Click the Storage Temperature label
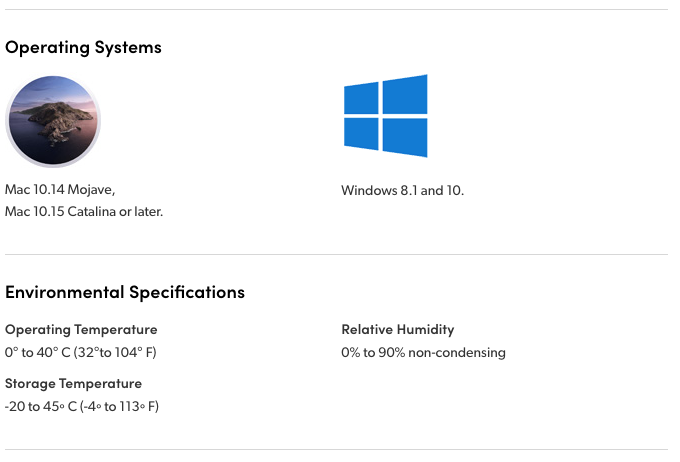 point(73,383)
